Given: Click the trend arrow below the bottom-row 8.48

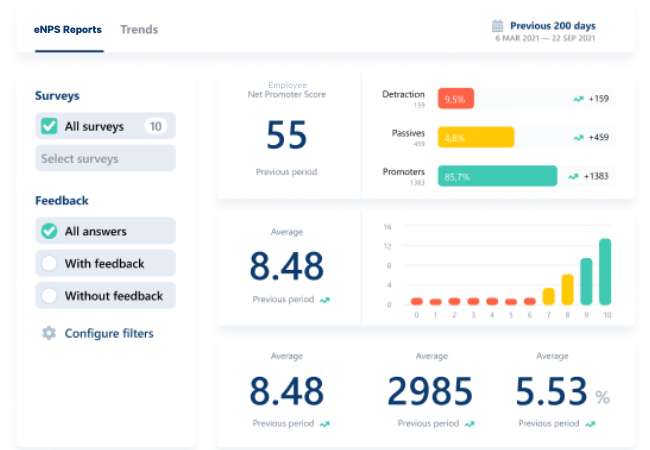Looking at the screenshot, I should [325, 424].
